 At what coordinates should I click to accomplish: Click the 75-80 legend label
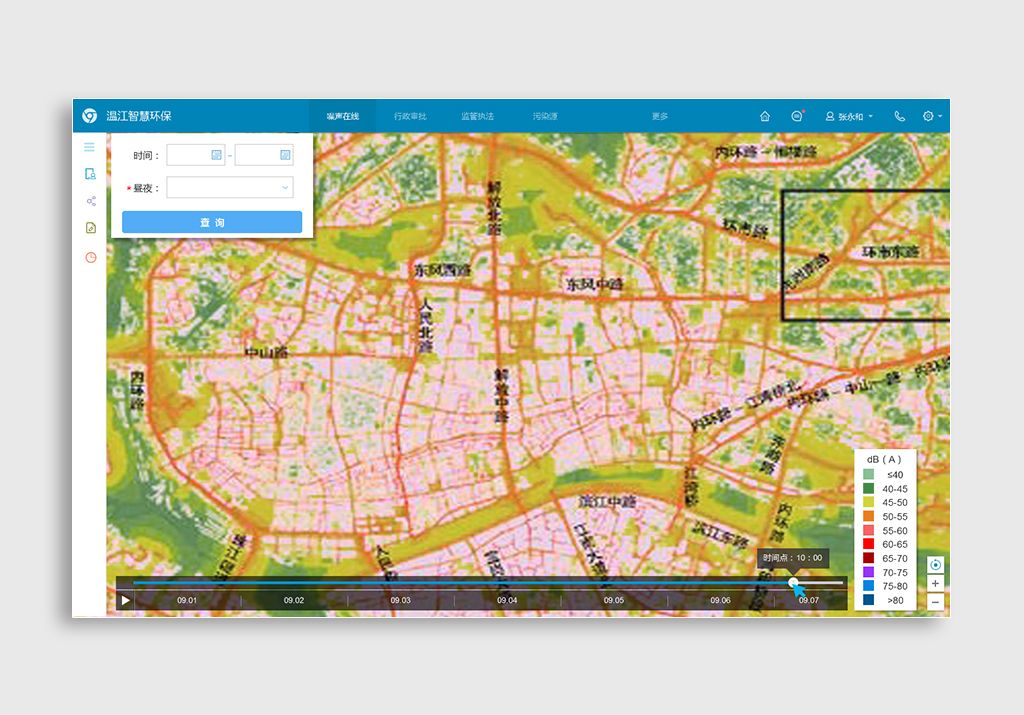(x=895, y=586)
